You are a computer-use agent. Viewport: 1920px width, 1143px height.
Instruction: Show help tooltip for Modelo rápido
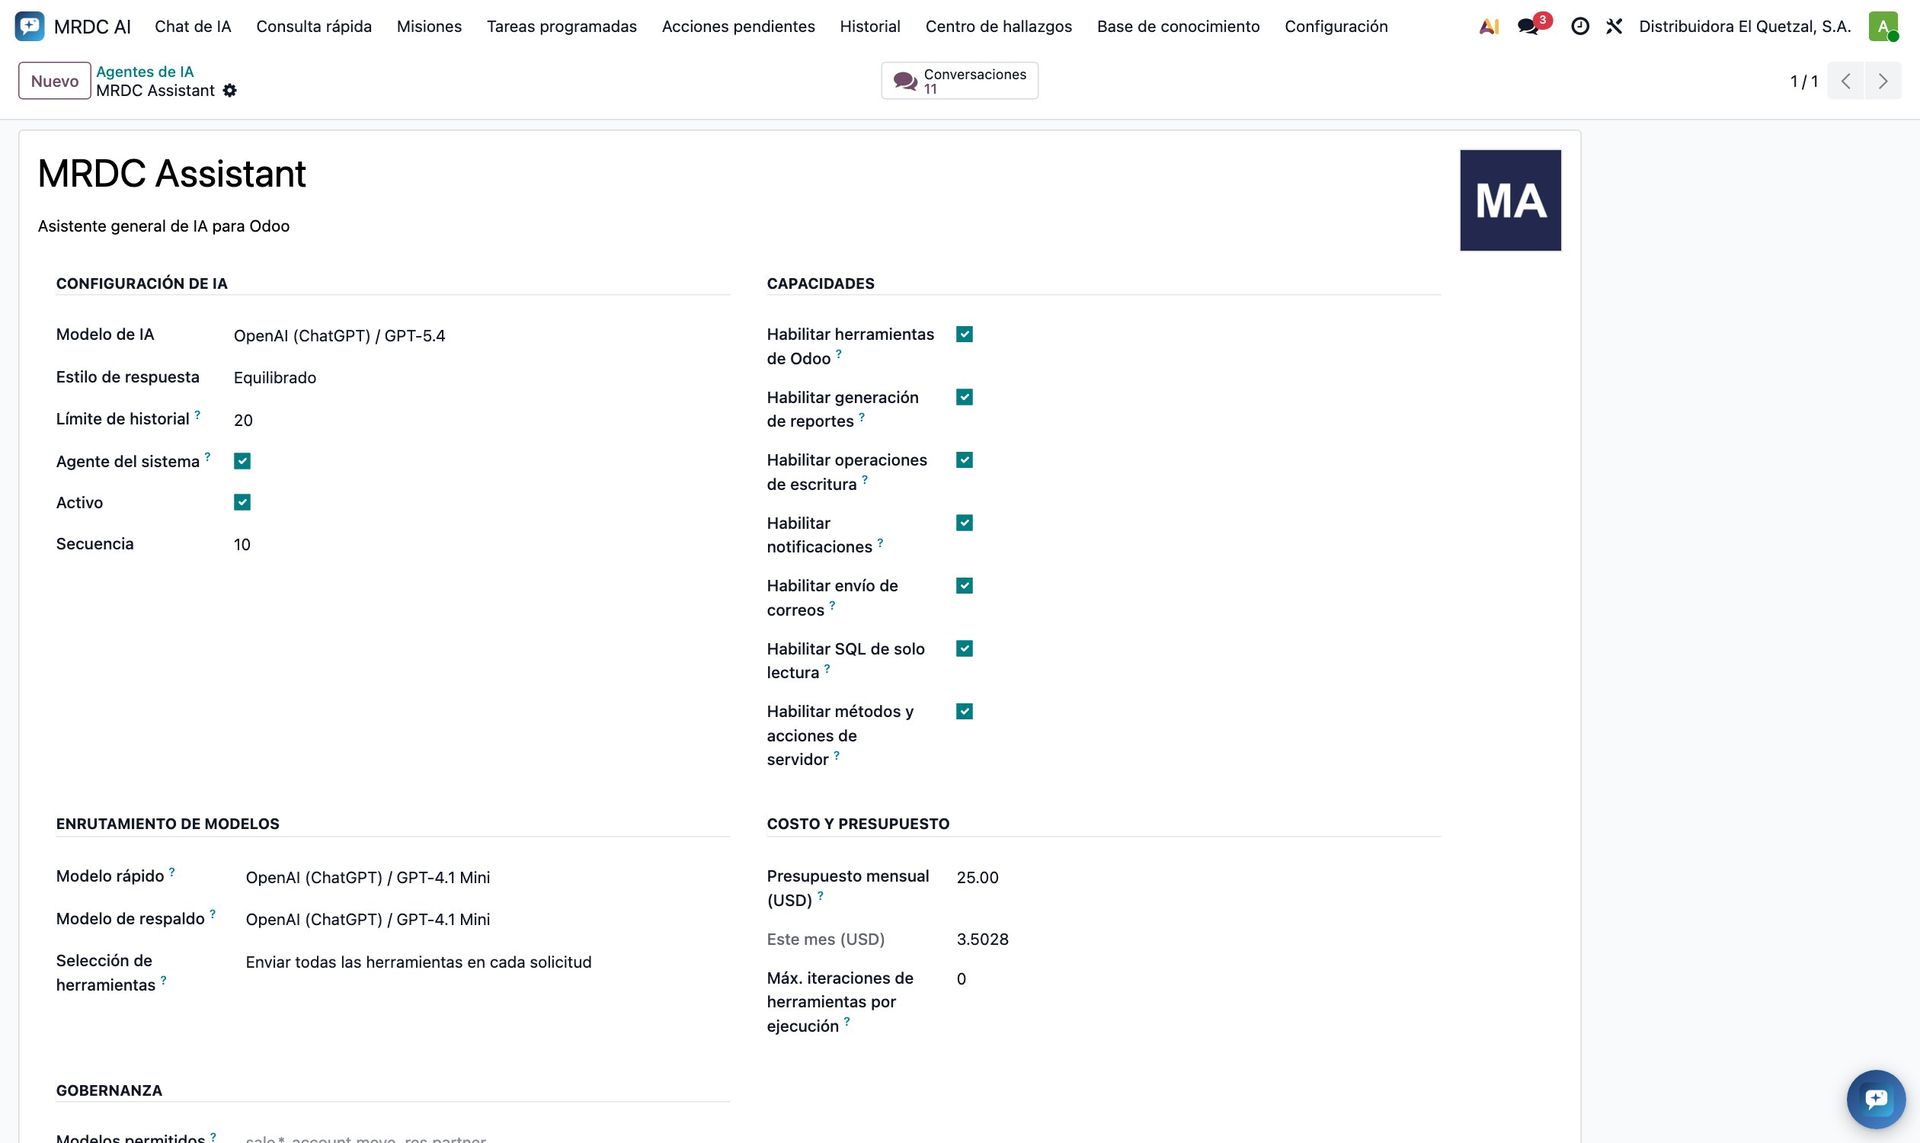172,872
